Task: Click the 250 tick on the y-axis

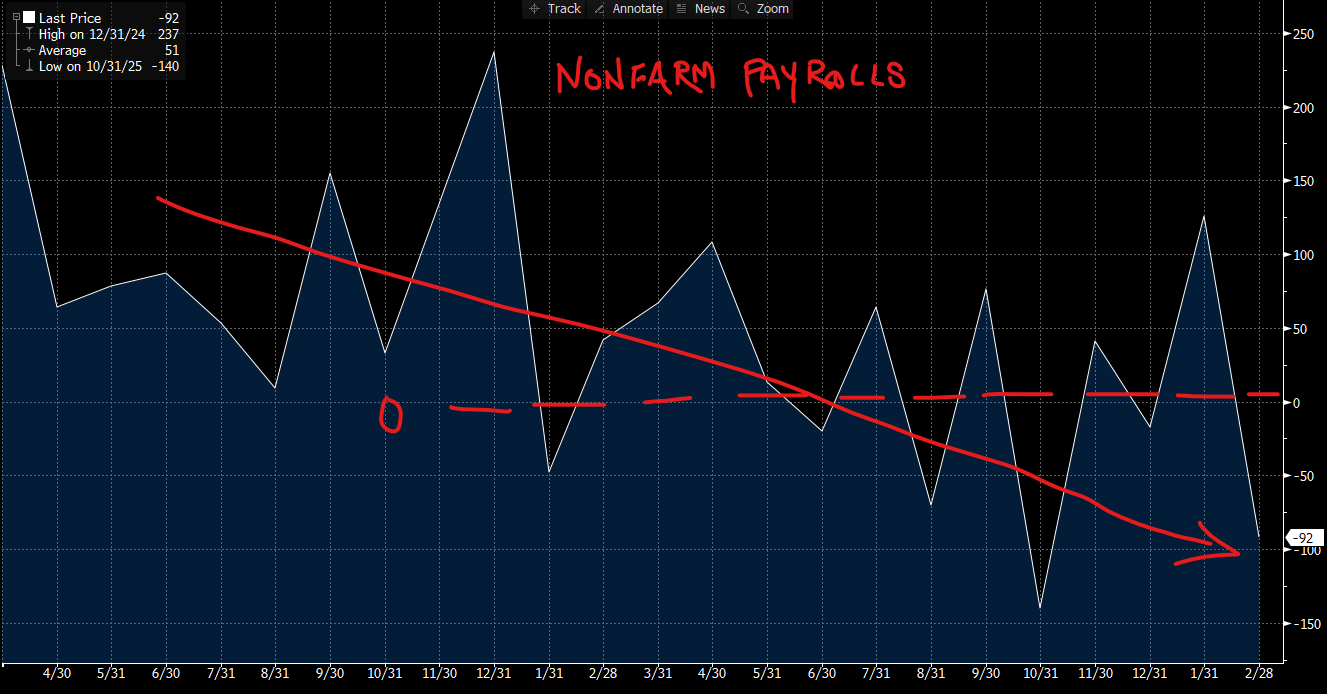Action: point(1301,34)
